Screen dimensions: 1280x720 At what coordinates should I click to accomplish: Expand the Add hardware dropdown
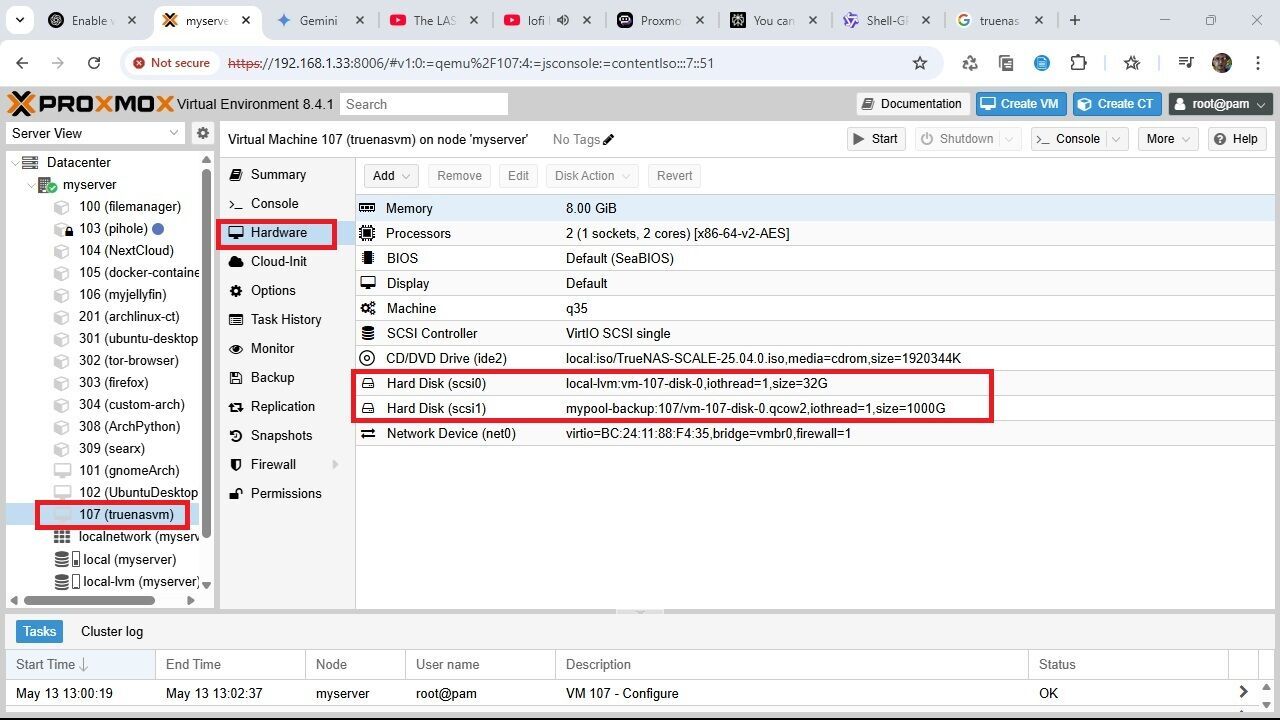[390, 176]
